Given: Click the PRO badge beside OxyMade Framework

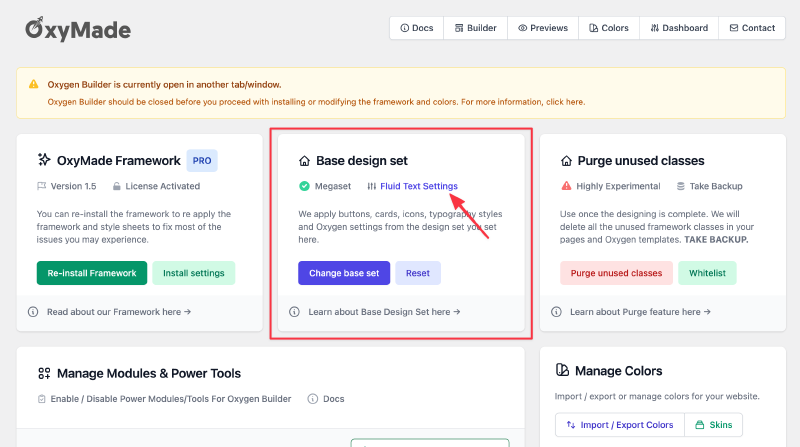Looking at the screenshot, I should (x=202, y=160).
